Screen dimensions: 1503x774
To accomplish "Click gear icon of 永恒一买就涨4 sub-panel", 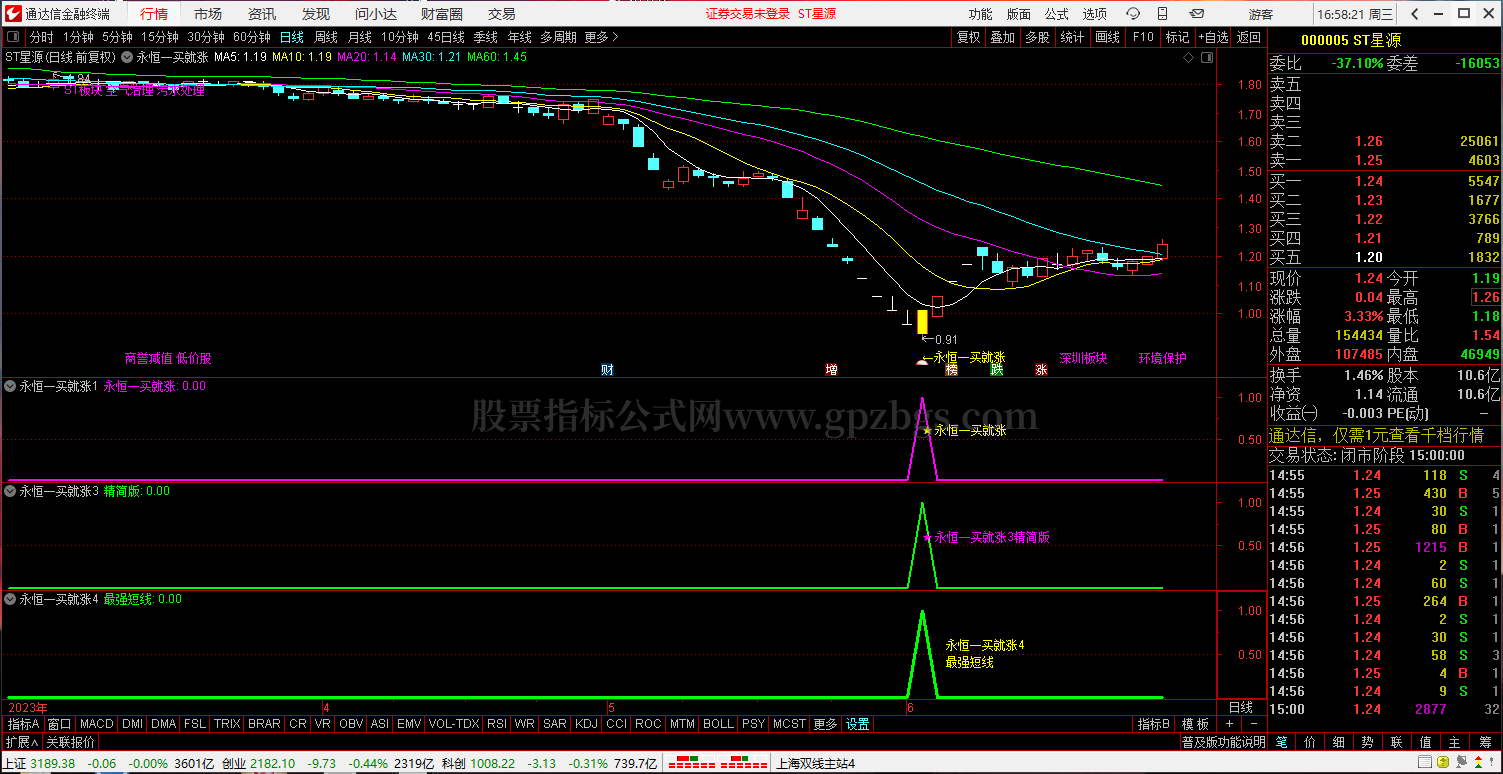I will [x=10, y=599].
